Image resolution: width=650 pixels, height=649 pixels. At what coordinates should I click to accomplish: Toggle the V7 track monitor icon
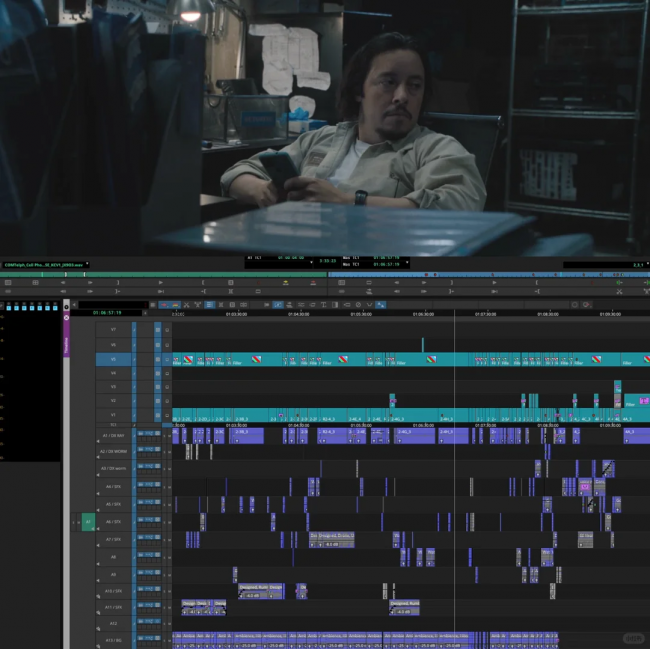tap(167, 330)
